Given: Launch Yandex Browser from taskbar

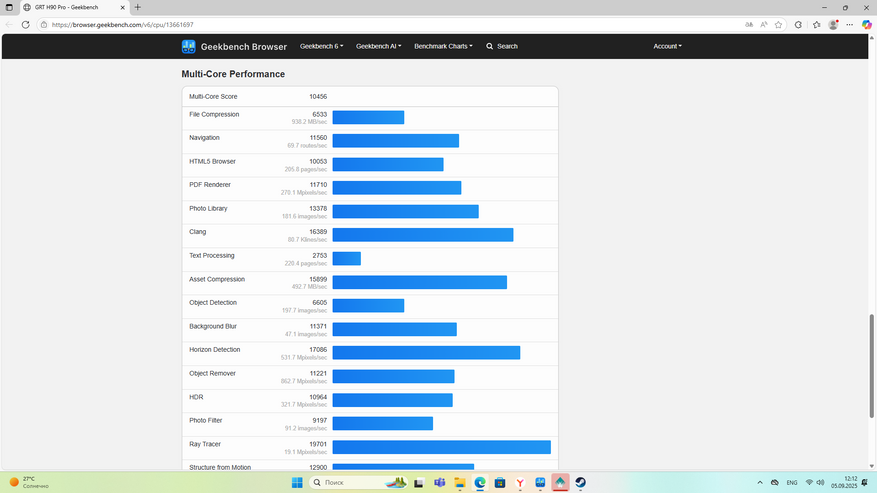Looking at the screenshot, I should 520,482.
